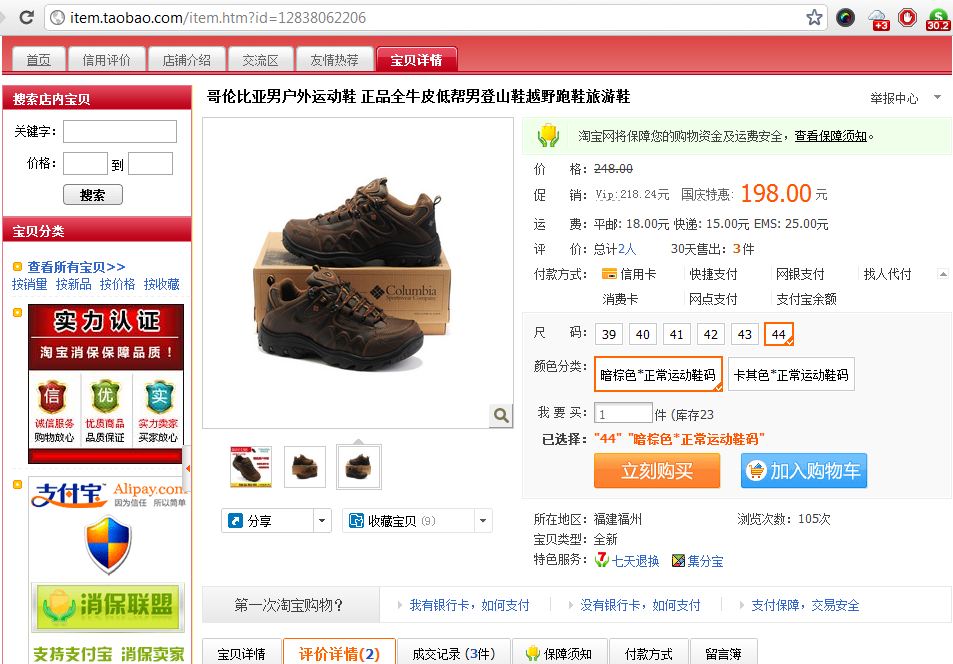Viewport: 953px width, 664px height.
Task: Click the yellow tulip guarantee icon
Action: coord(548,135)
